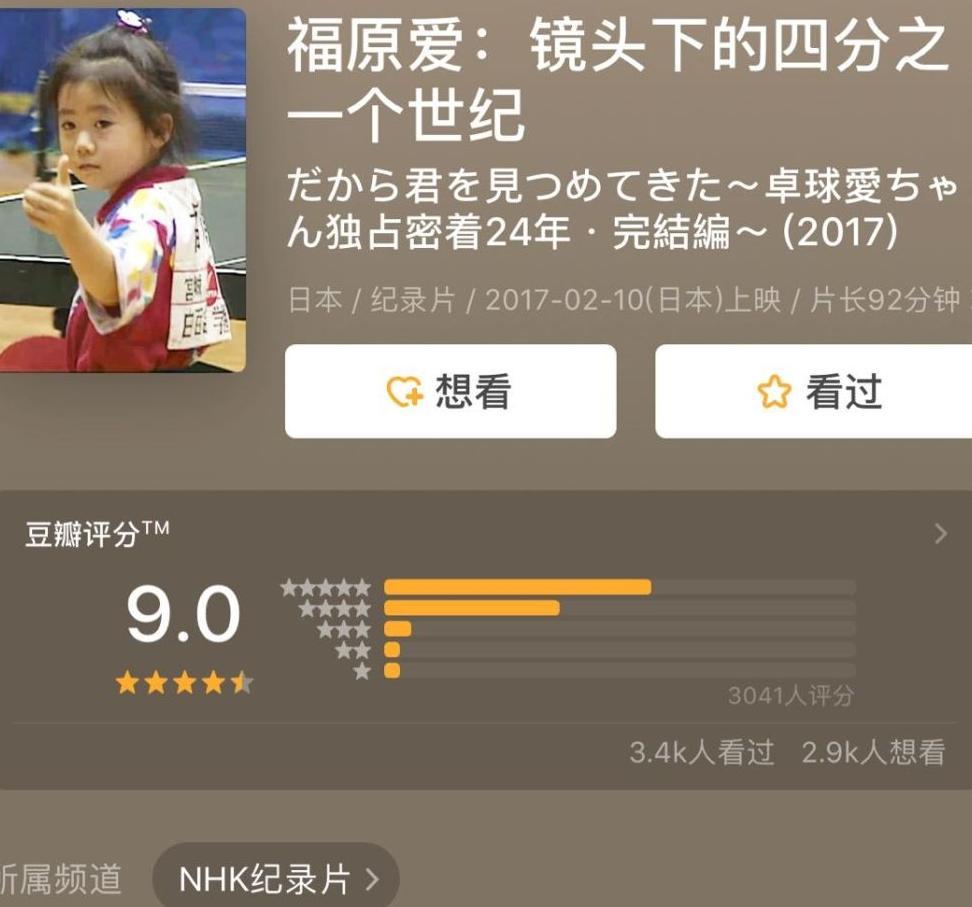972x907 pixels.
Task: Select the four-star rating bar
Action: tap(620, 608)
